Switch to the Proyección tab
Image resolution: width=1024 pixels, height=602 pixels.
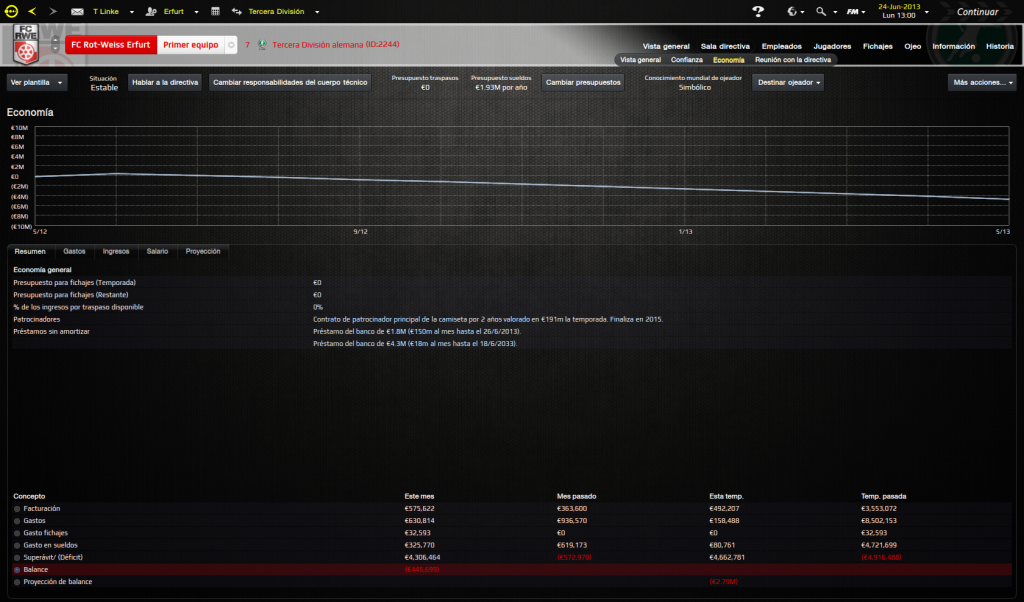click(203, 251)
